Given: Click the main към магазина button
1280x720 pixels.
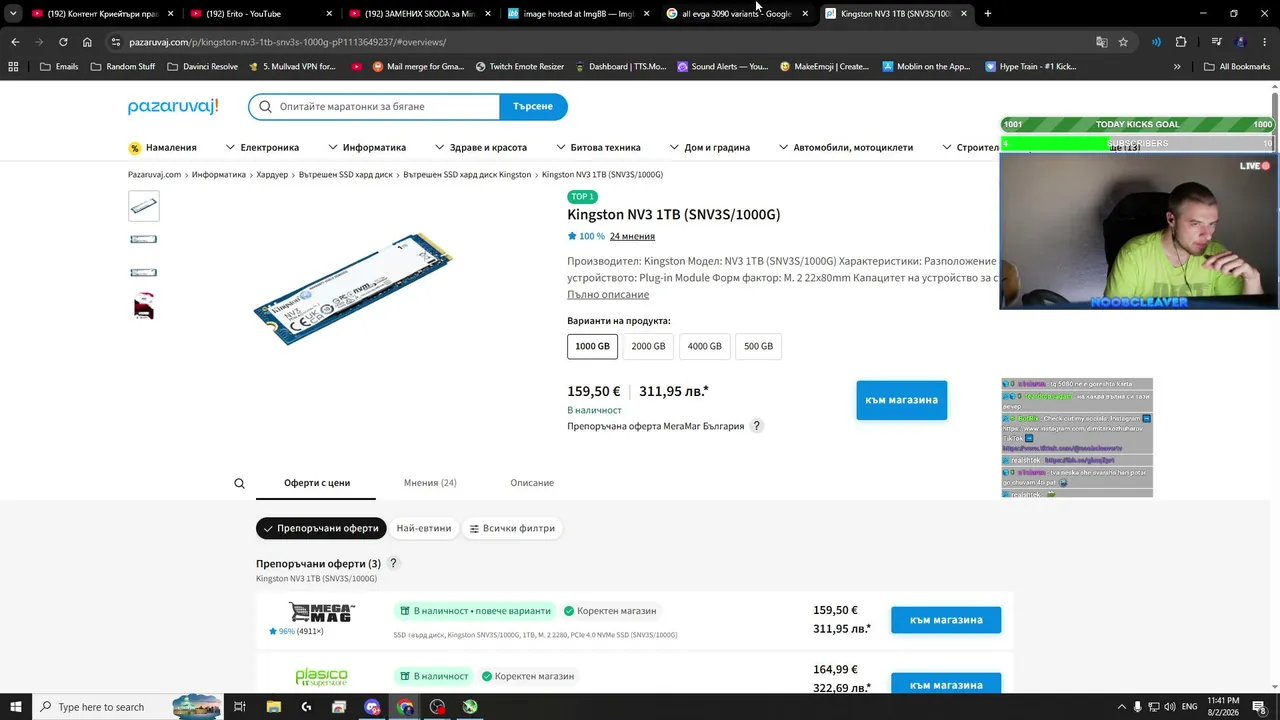Looking at the screenshot, I should point(901,400).
